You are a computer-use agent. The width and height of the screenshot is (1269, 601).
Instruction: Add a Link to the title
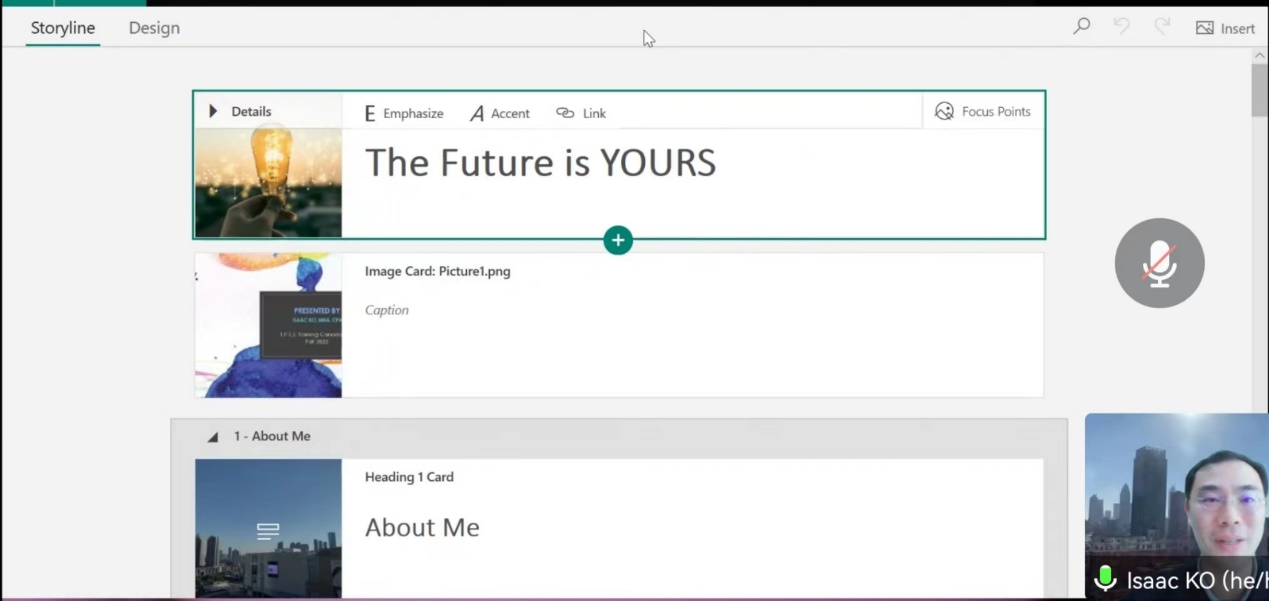click(x=581, y=113)
